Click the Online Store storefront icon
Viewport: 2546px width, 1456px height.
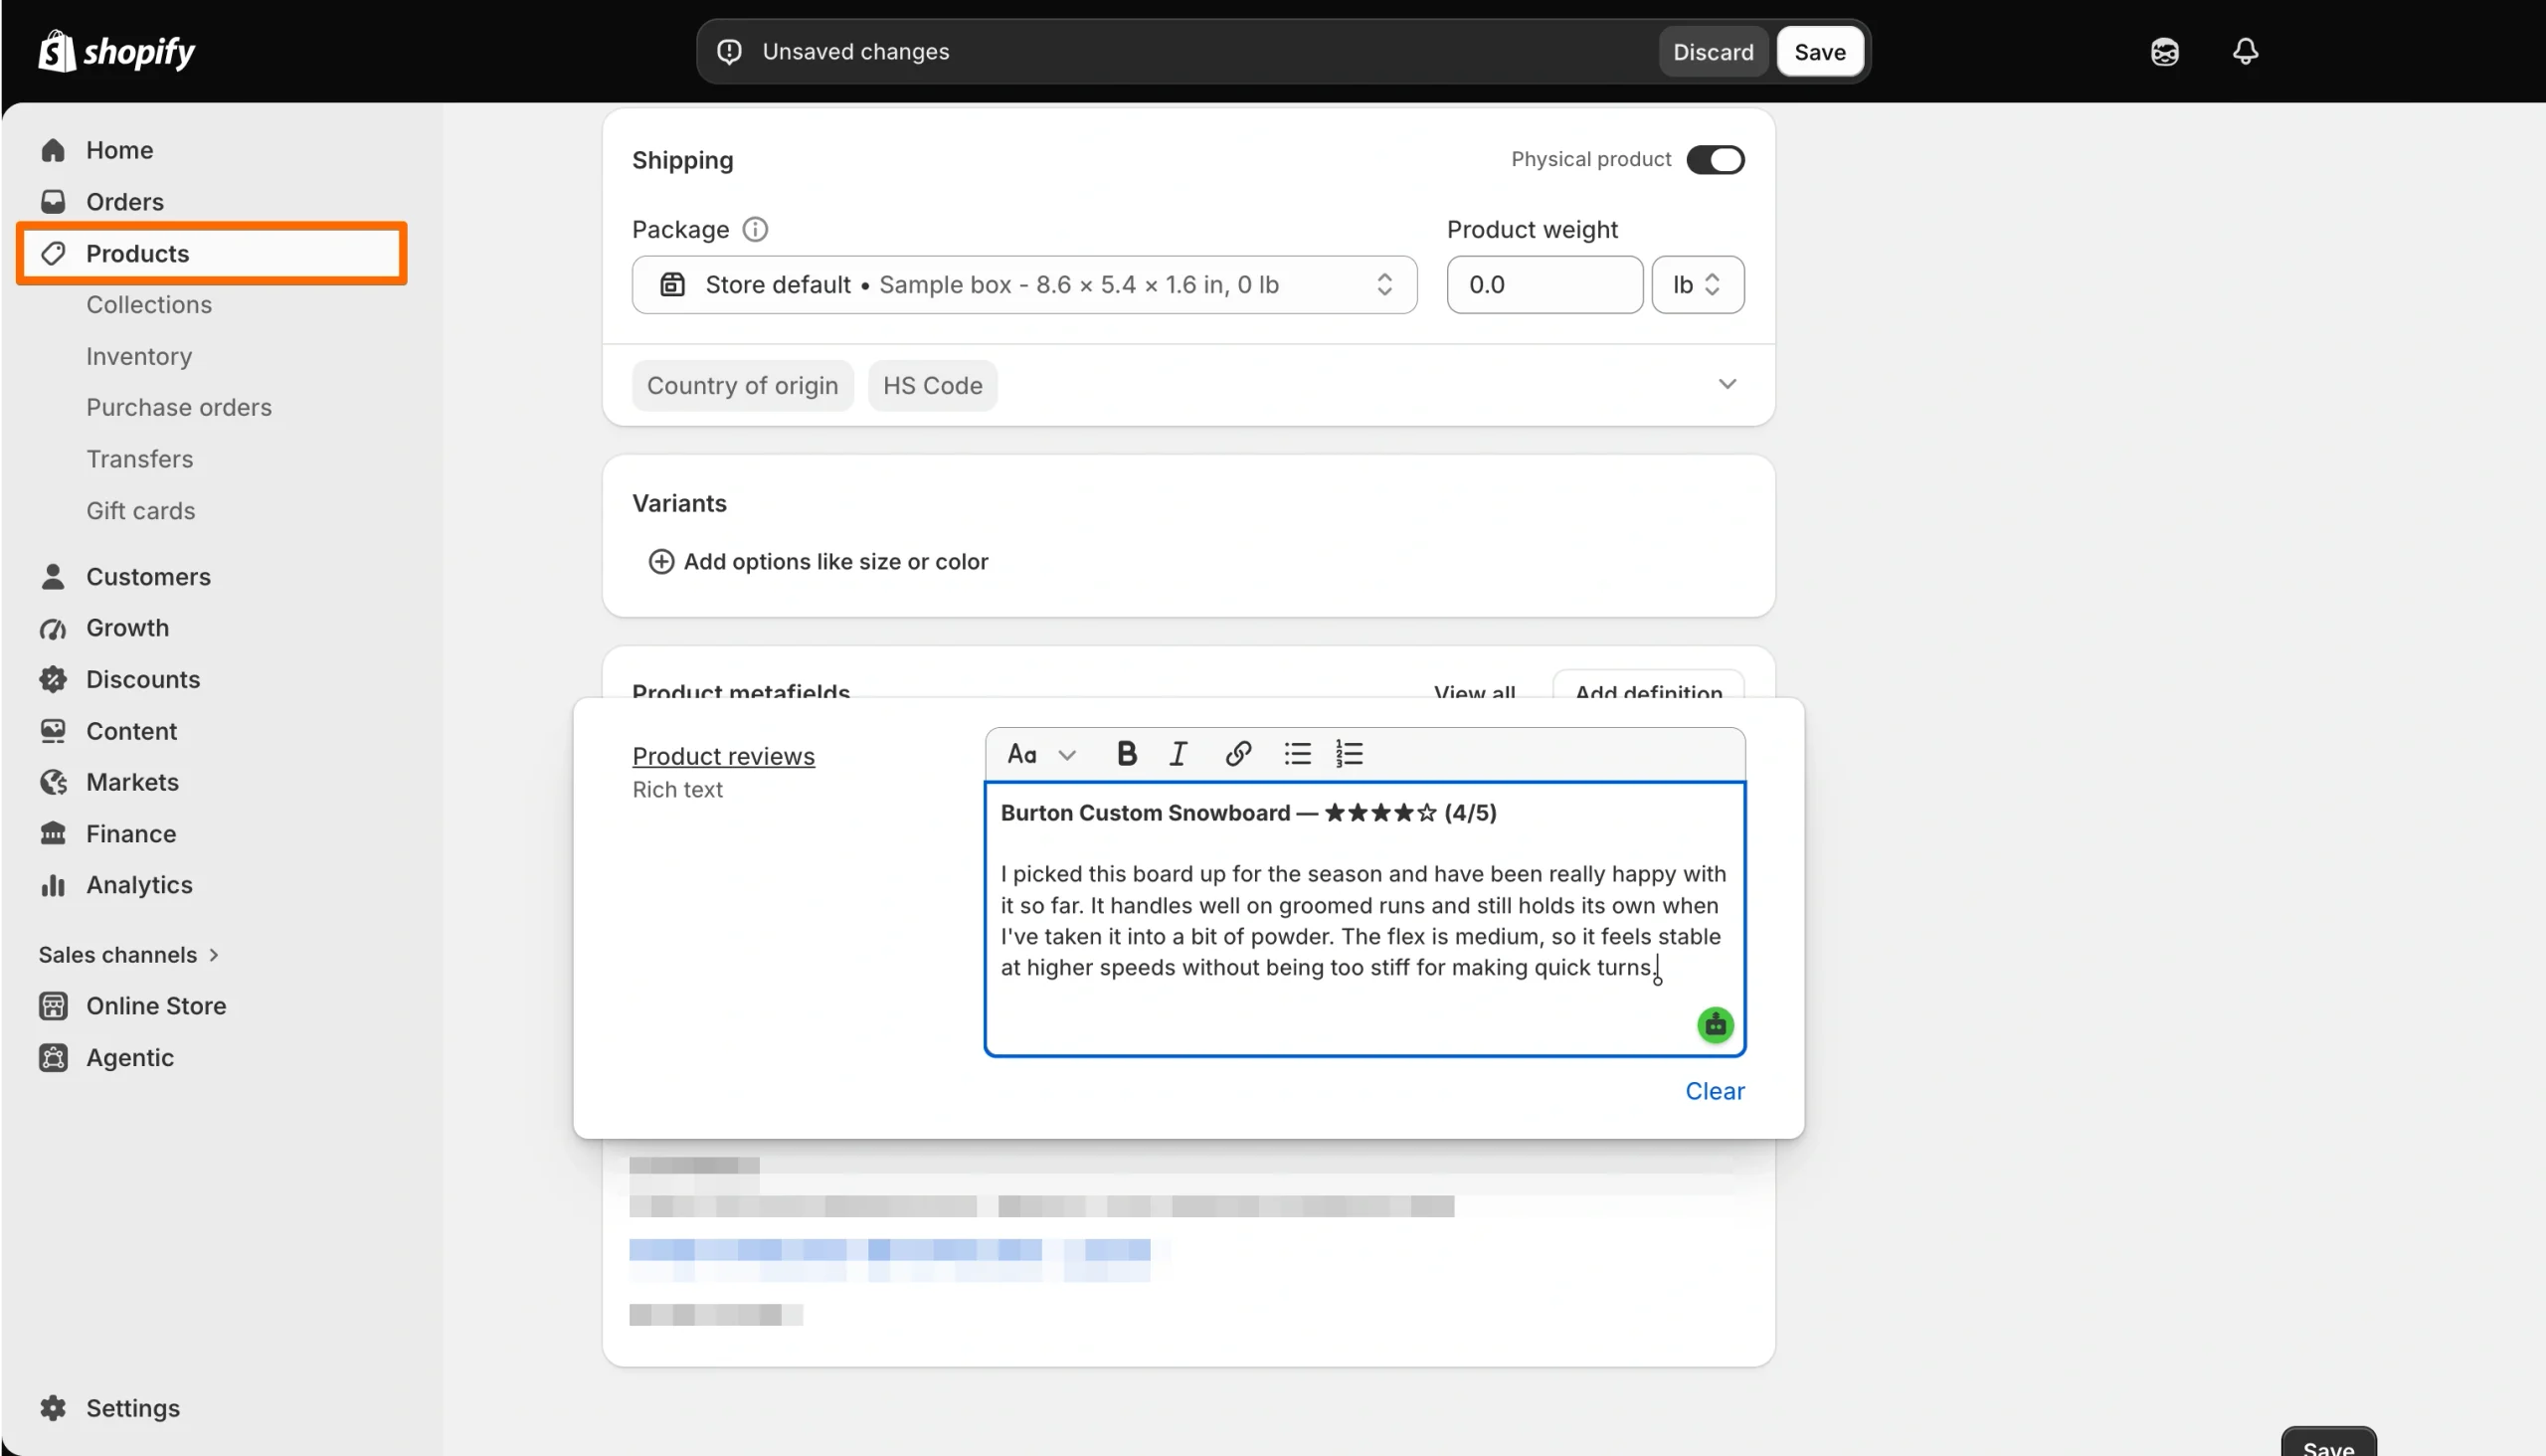53,1006
